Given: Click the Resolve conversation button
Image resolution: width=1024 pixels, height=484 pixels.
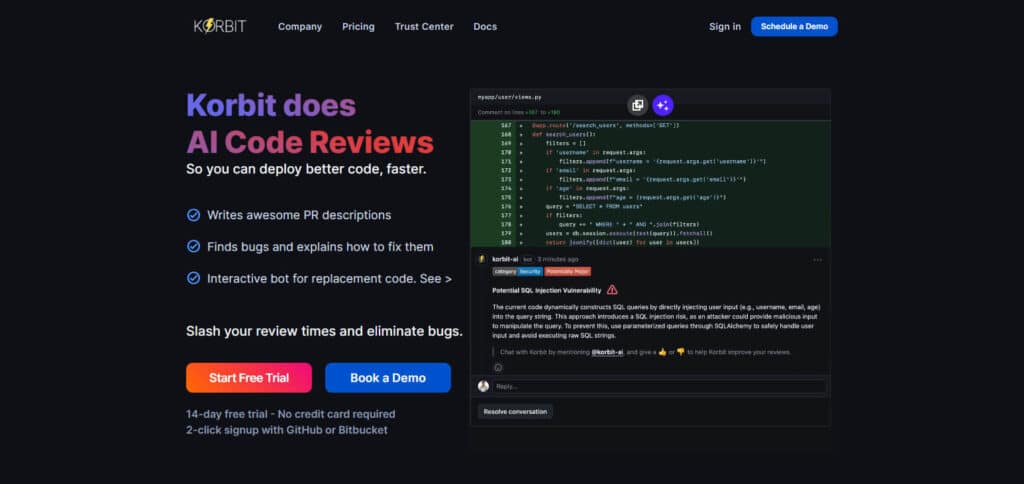Looking at the screenshot, I should click(x=515, y=411).
